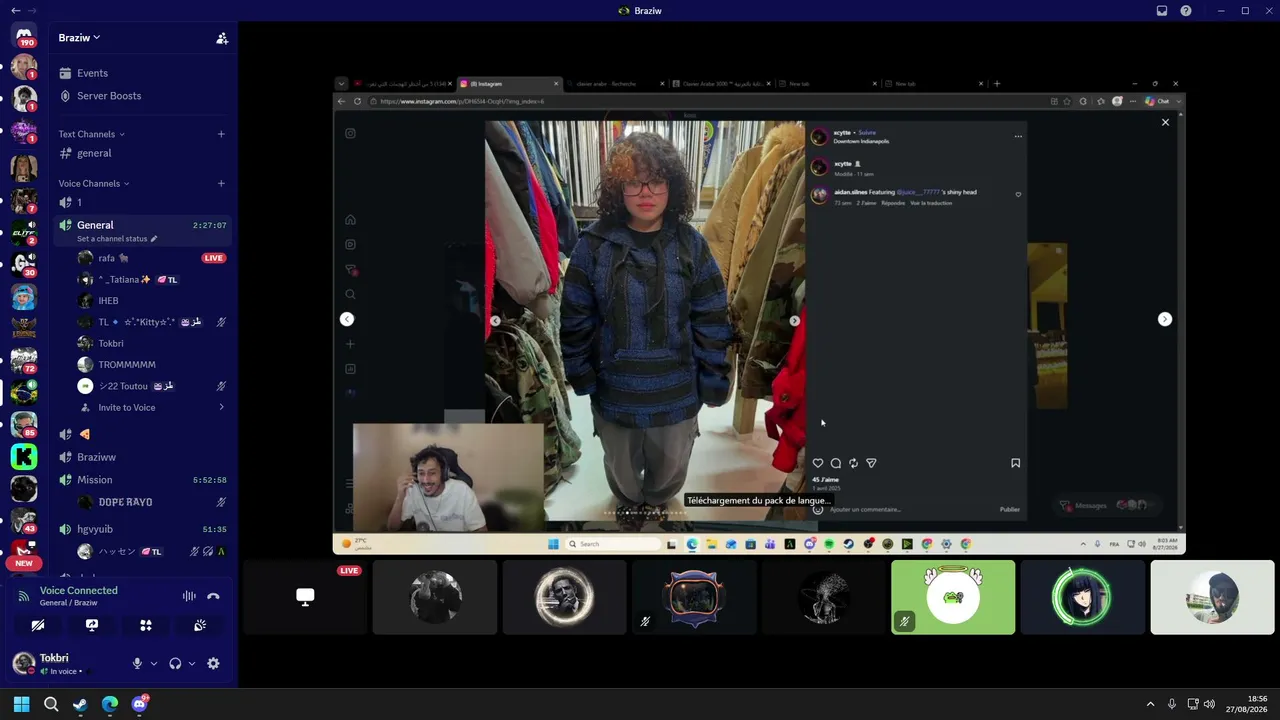Viewport: 1280px width, 720px height.
Task: Open microphone input options arrow
Action: (153, 664)
